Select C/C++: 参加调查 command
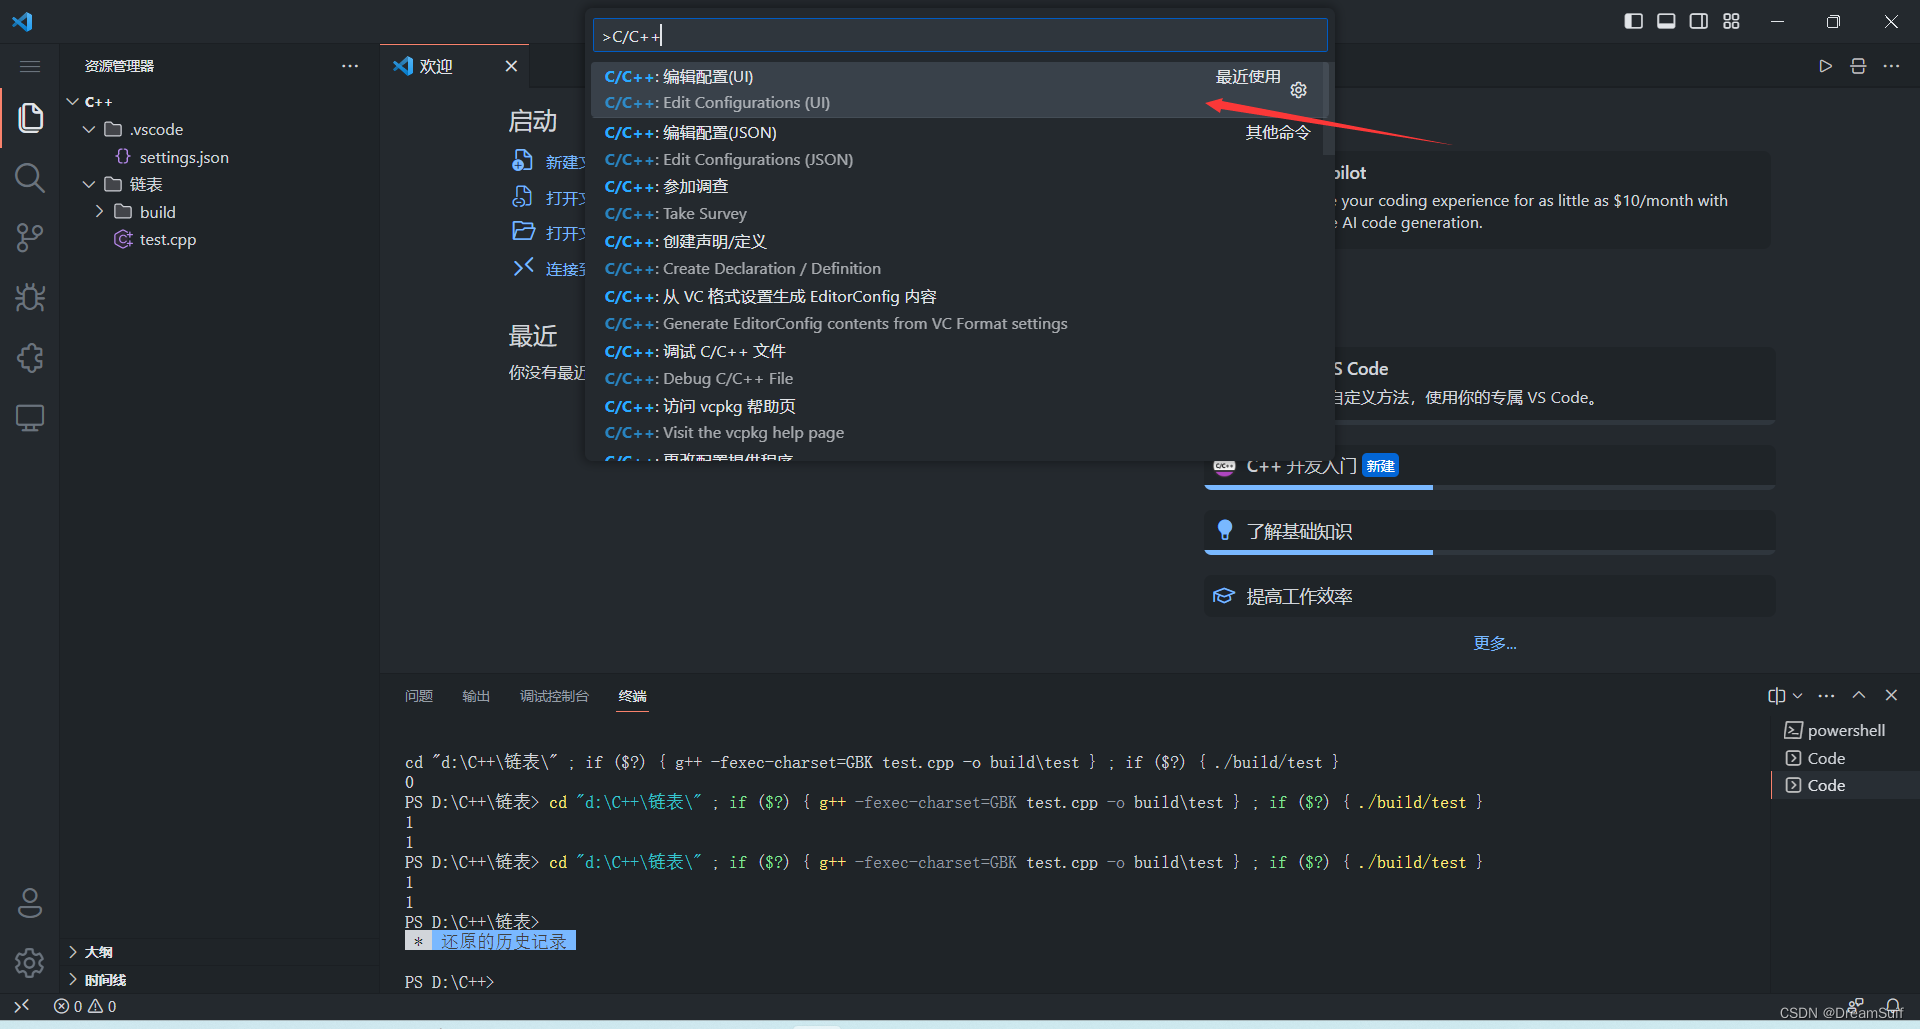This screenshot has height=1029, width=1920. [957, 200]
